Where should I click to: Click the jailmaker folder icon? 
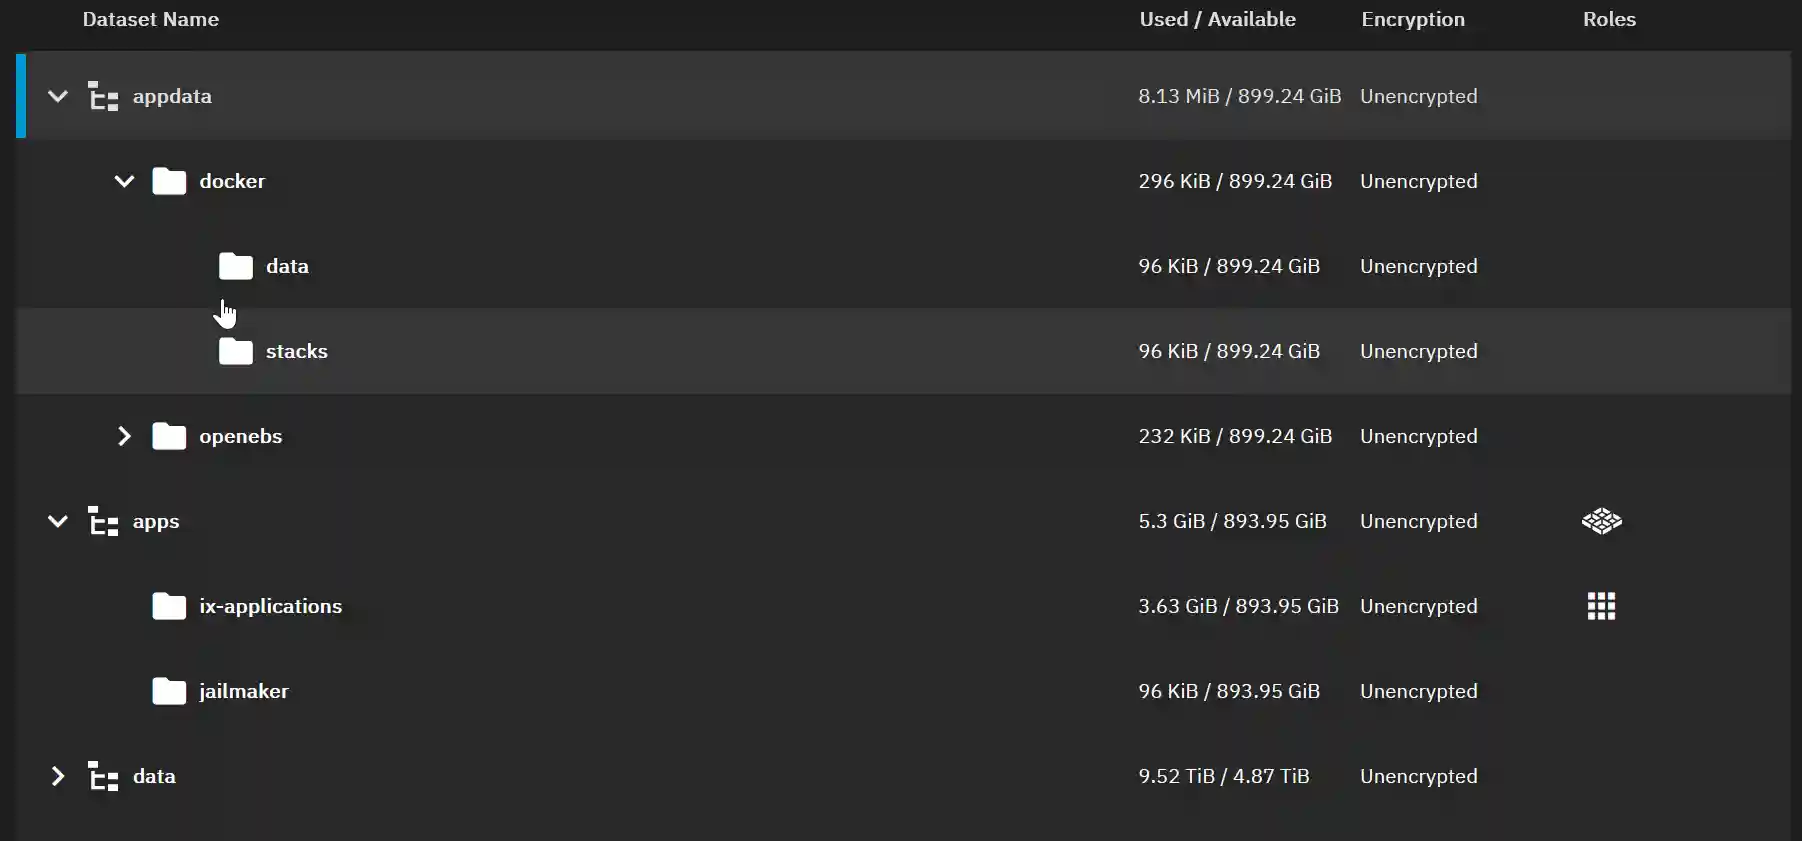tap(169, 691)
